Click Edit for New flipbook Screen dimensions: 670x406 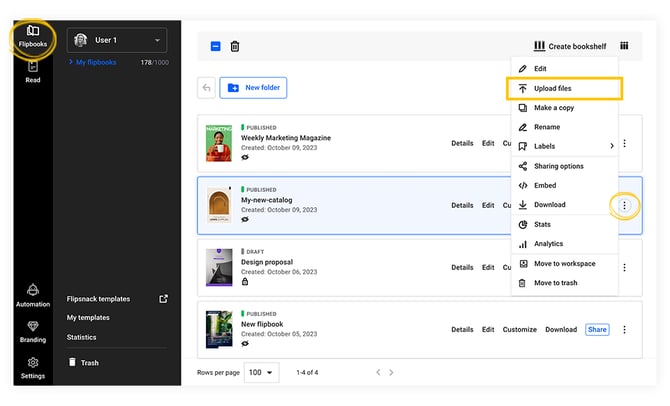point(488,330)
